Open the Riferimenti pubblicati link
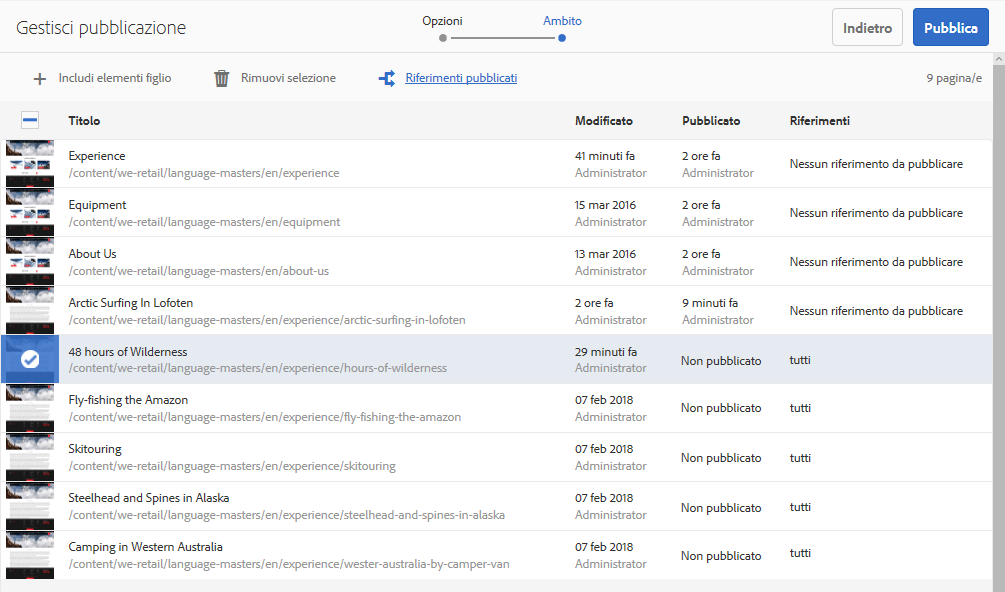The width and height of the screenshot is (1005, 592). (461, 78)
